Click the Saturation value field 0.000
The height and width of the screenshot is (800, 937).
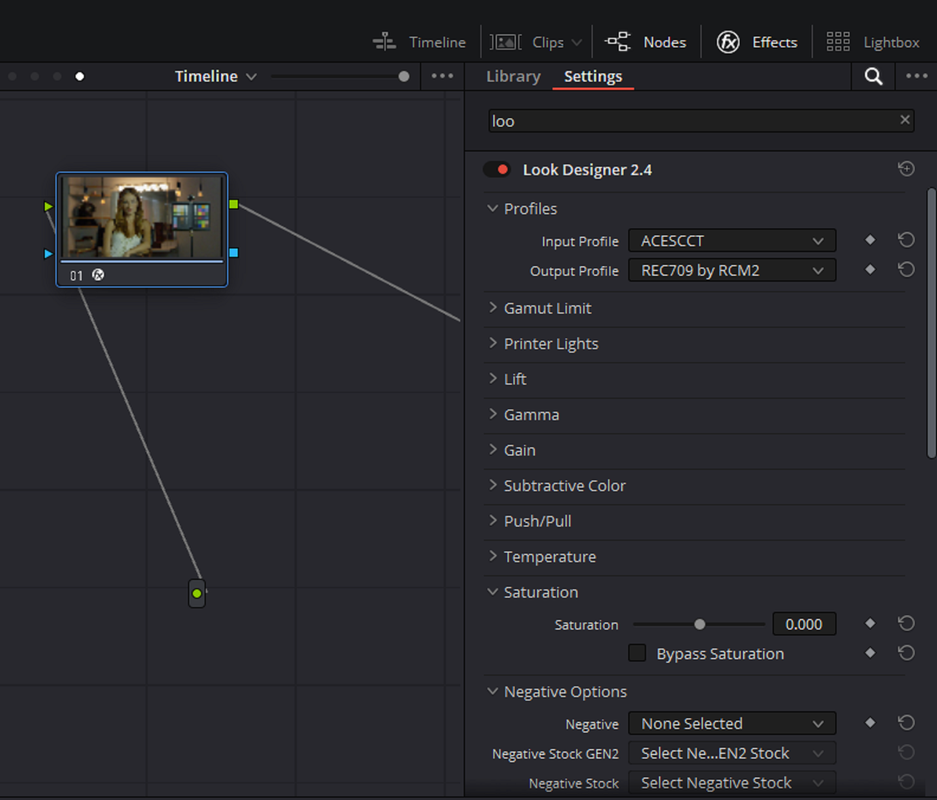[804, 624]
